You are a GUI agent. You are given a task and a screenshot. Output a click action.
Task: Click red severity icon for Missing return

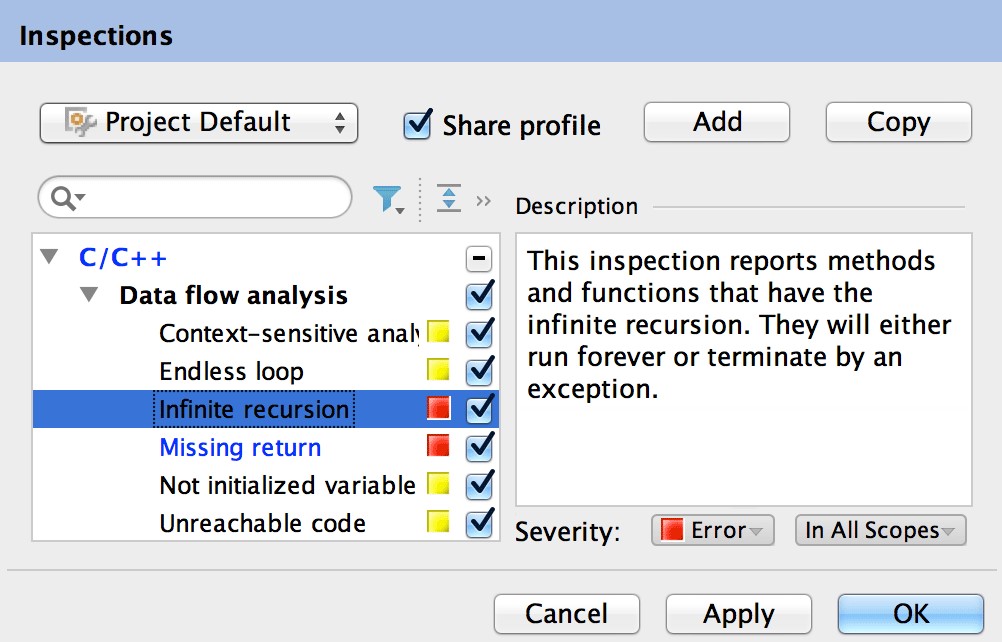pos(438,446)
